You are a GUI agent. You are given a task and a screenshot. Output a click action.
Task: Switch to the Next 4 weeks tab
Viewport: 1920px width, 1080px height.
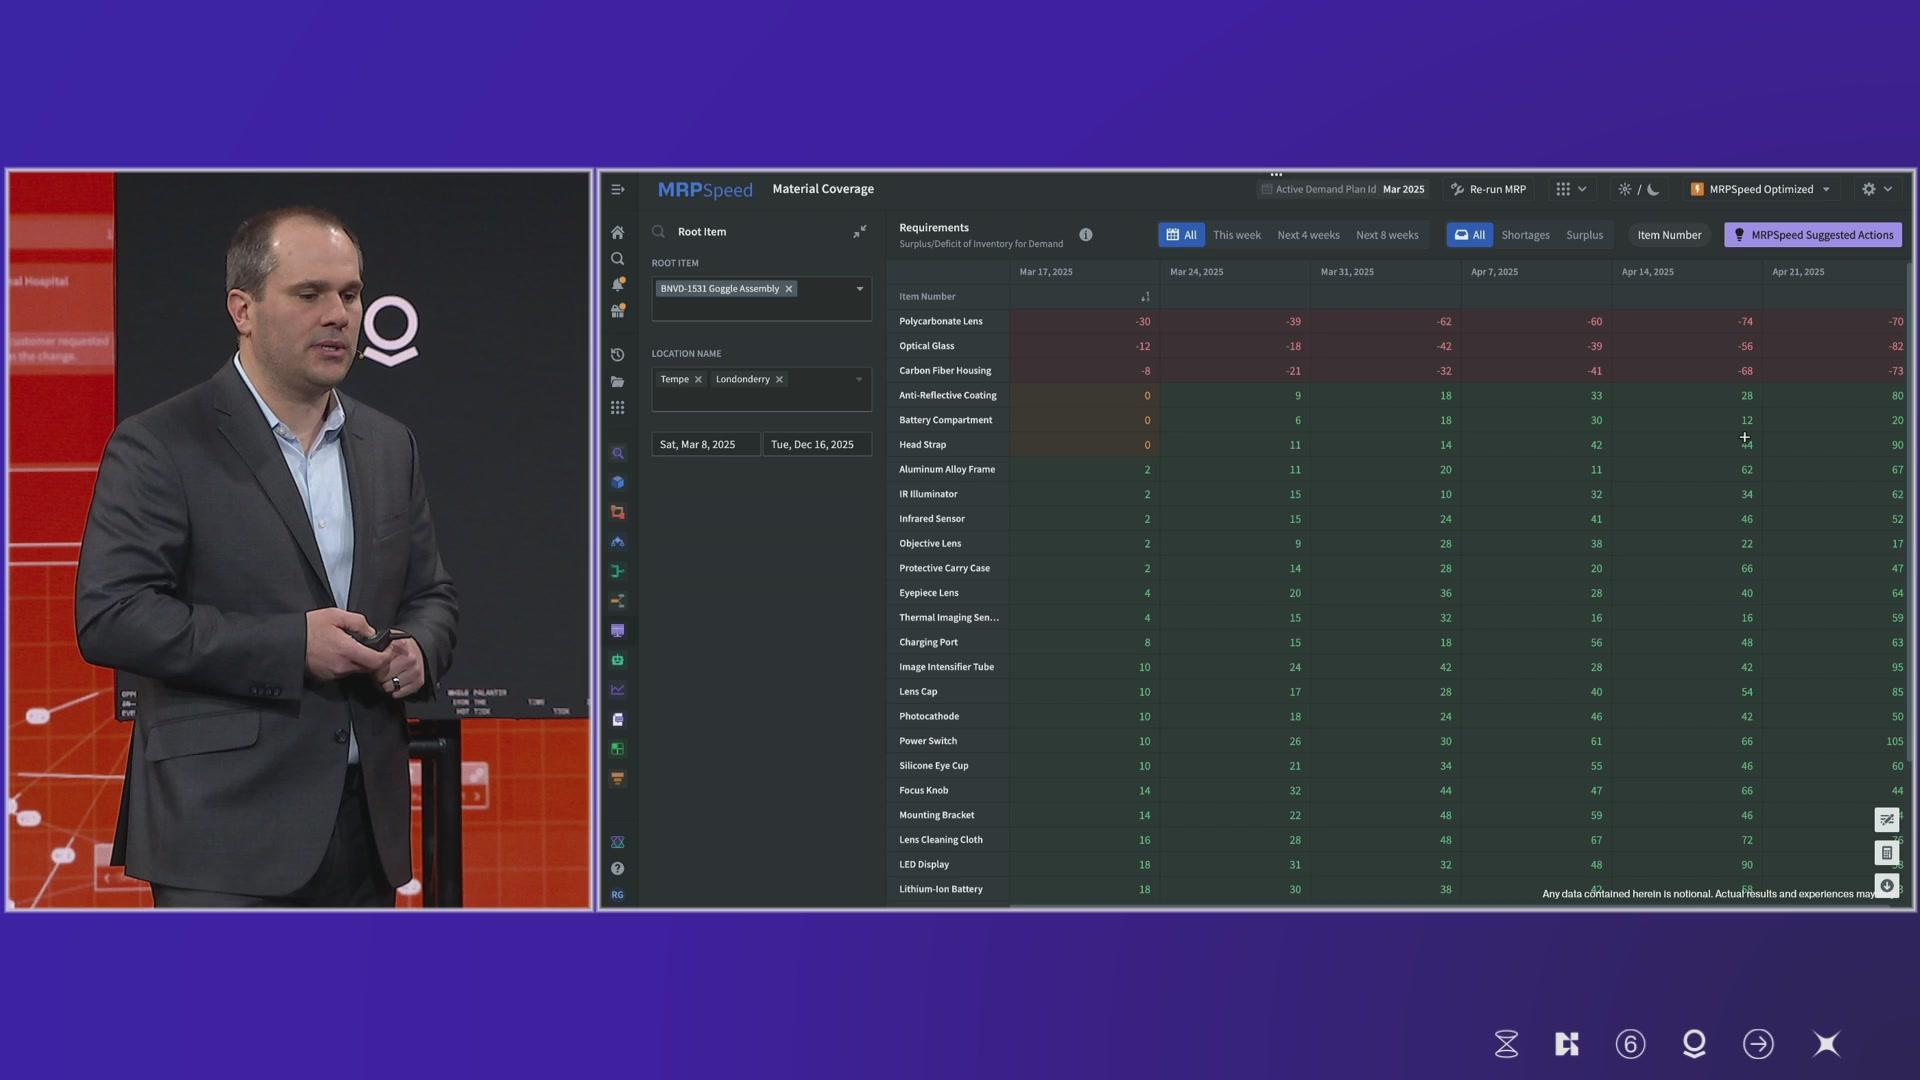(1308, 235)
